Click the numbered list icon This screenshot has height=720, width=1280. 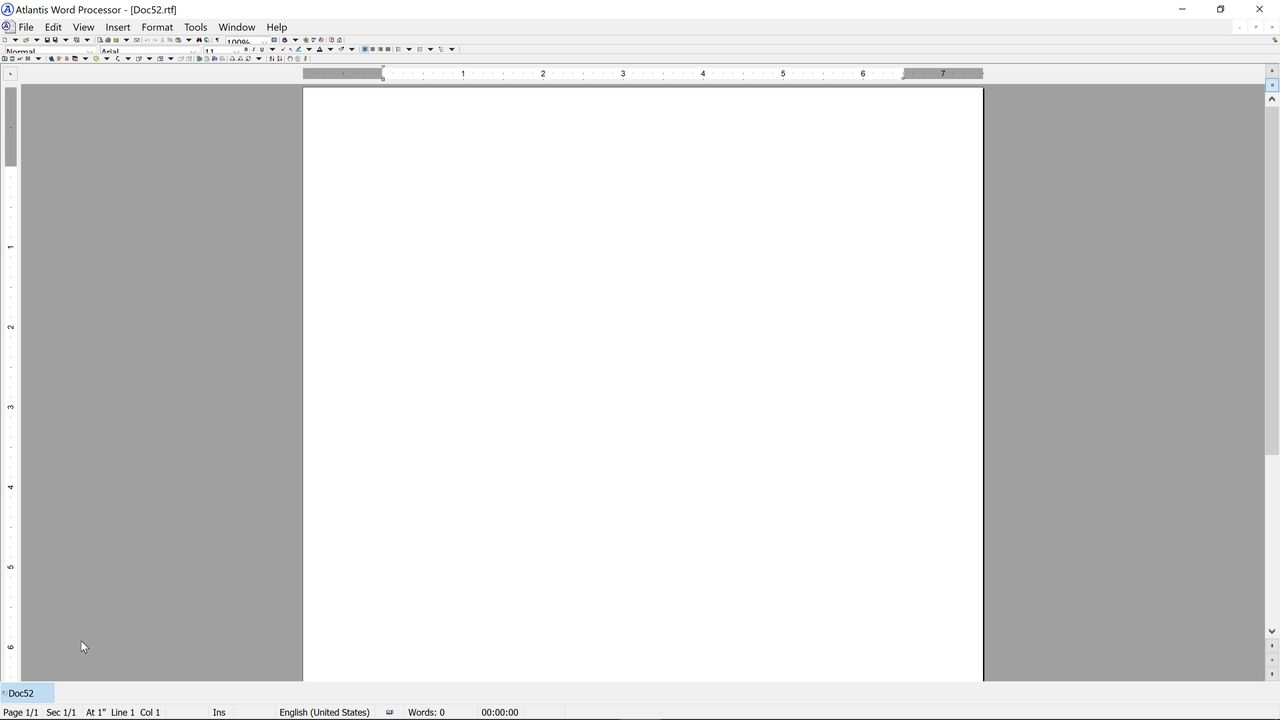pyautogui.click(x=420, y=49)
